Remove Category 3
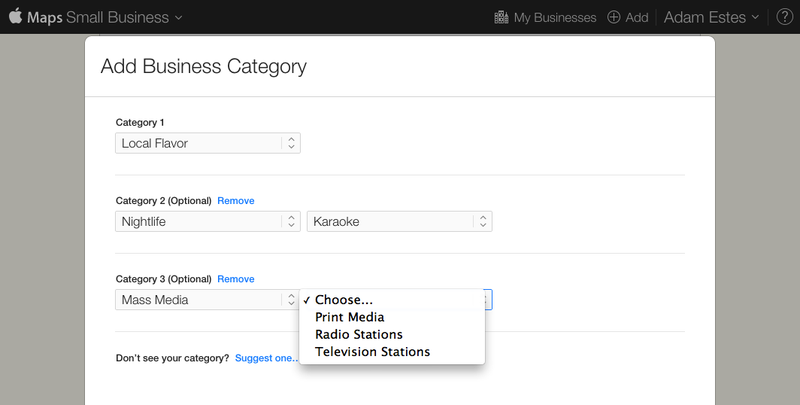Image resolution: width=800 pixels, height=405 pixels. (x=236, y=279)
